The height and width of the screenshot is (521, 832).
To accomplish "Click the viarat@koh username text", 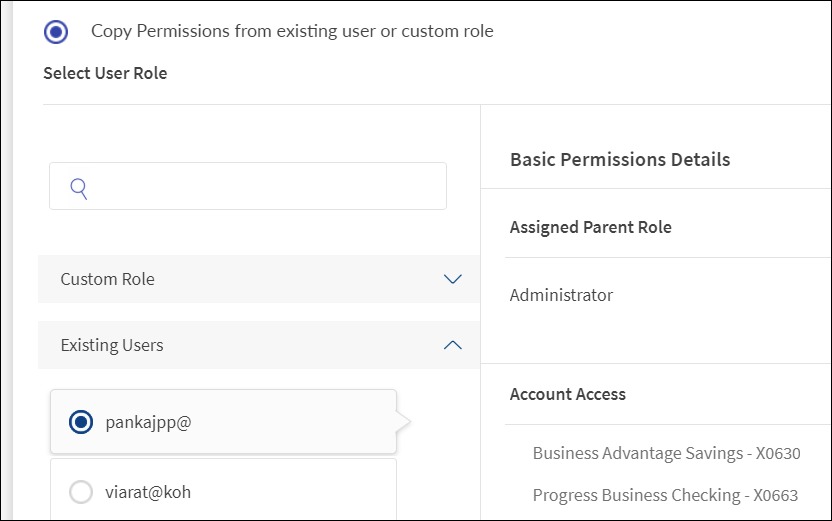I will click(148, 491).
